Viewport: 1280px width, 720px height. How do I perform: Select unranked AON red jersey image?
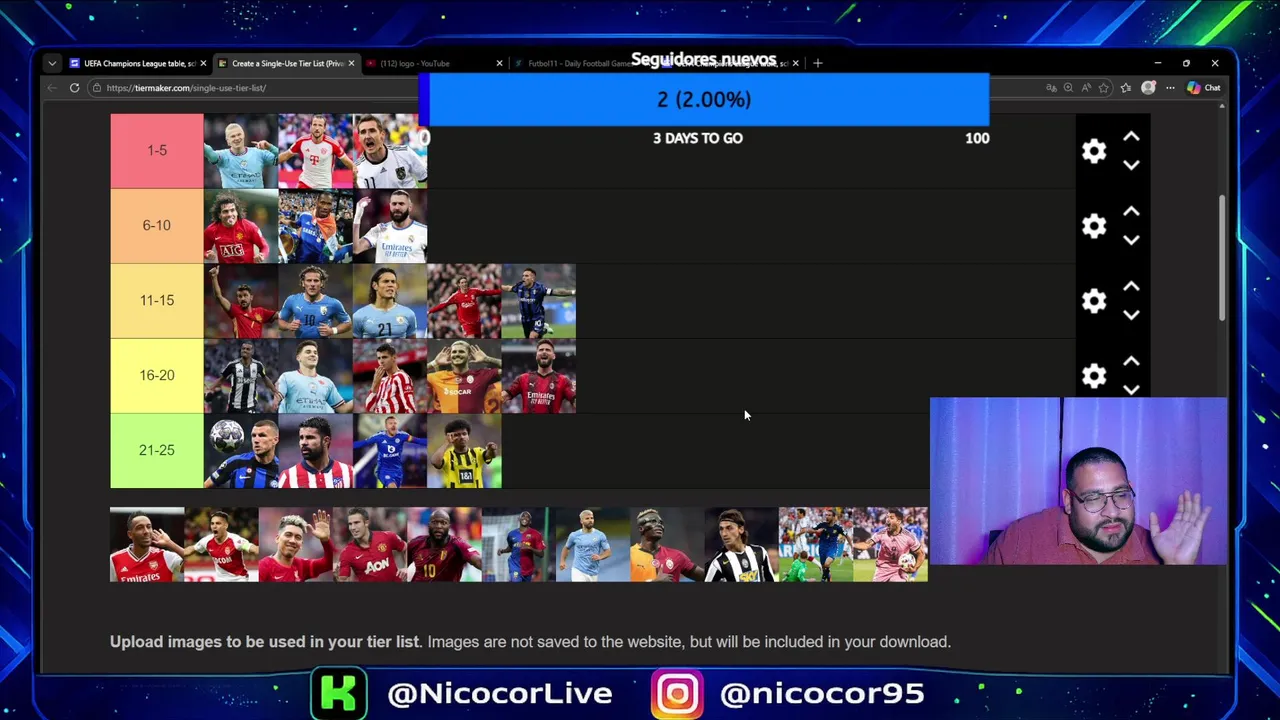tap(370, 545)
